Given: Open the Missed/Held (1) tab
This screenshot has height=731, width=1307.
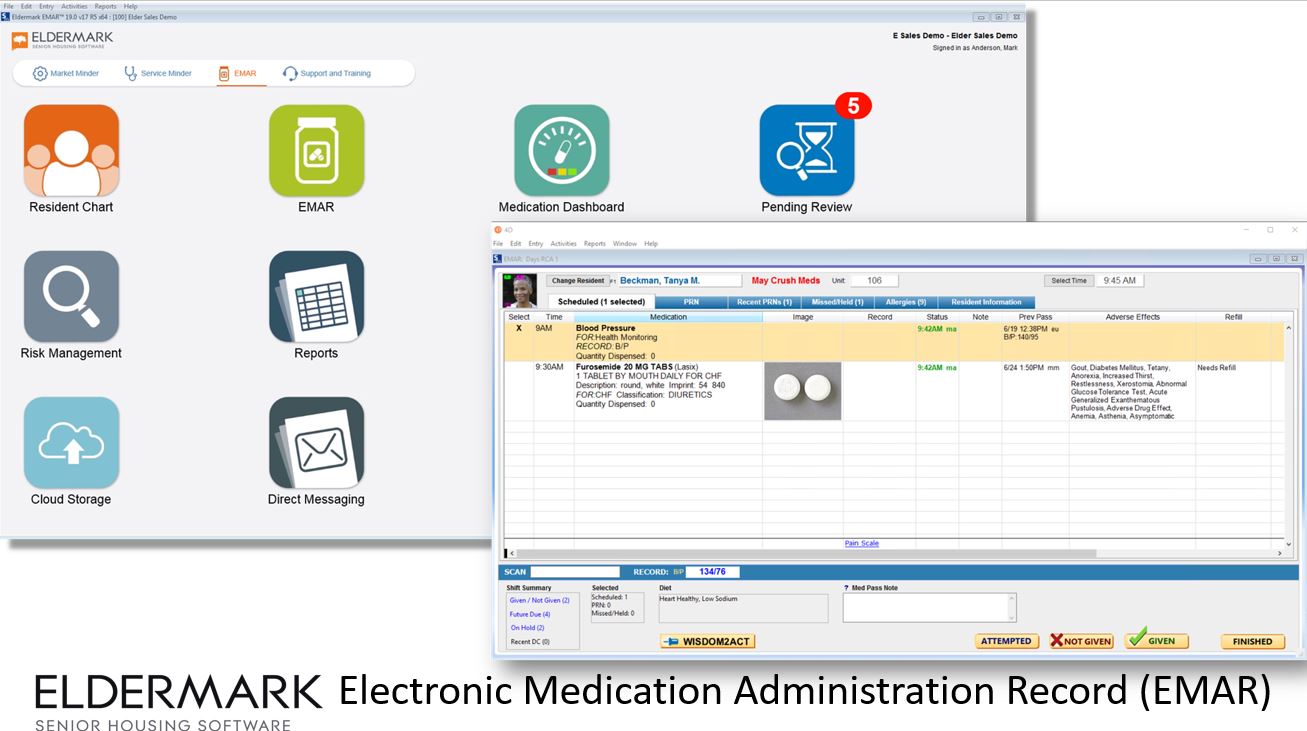Looking at the screenshot, I should click(x=837, y=302).
